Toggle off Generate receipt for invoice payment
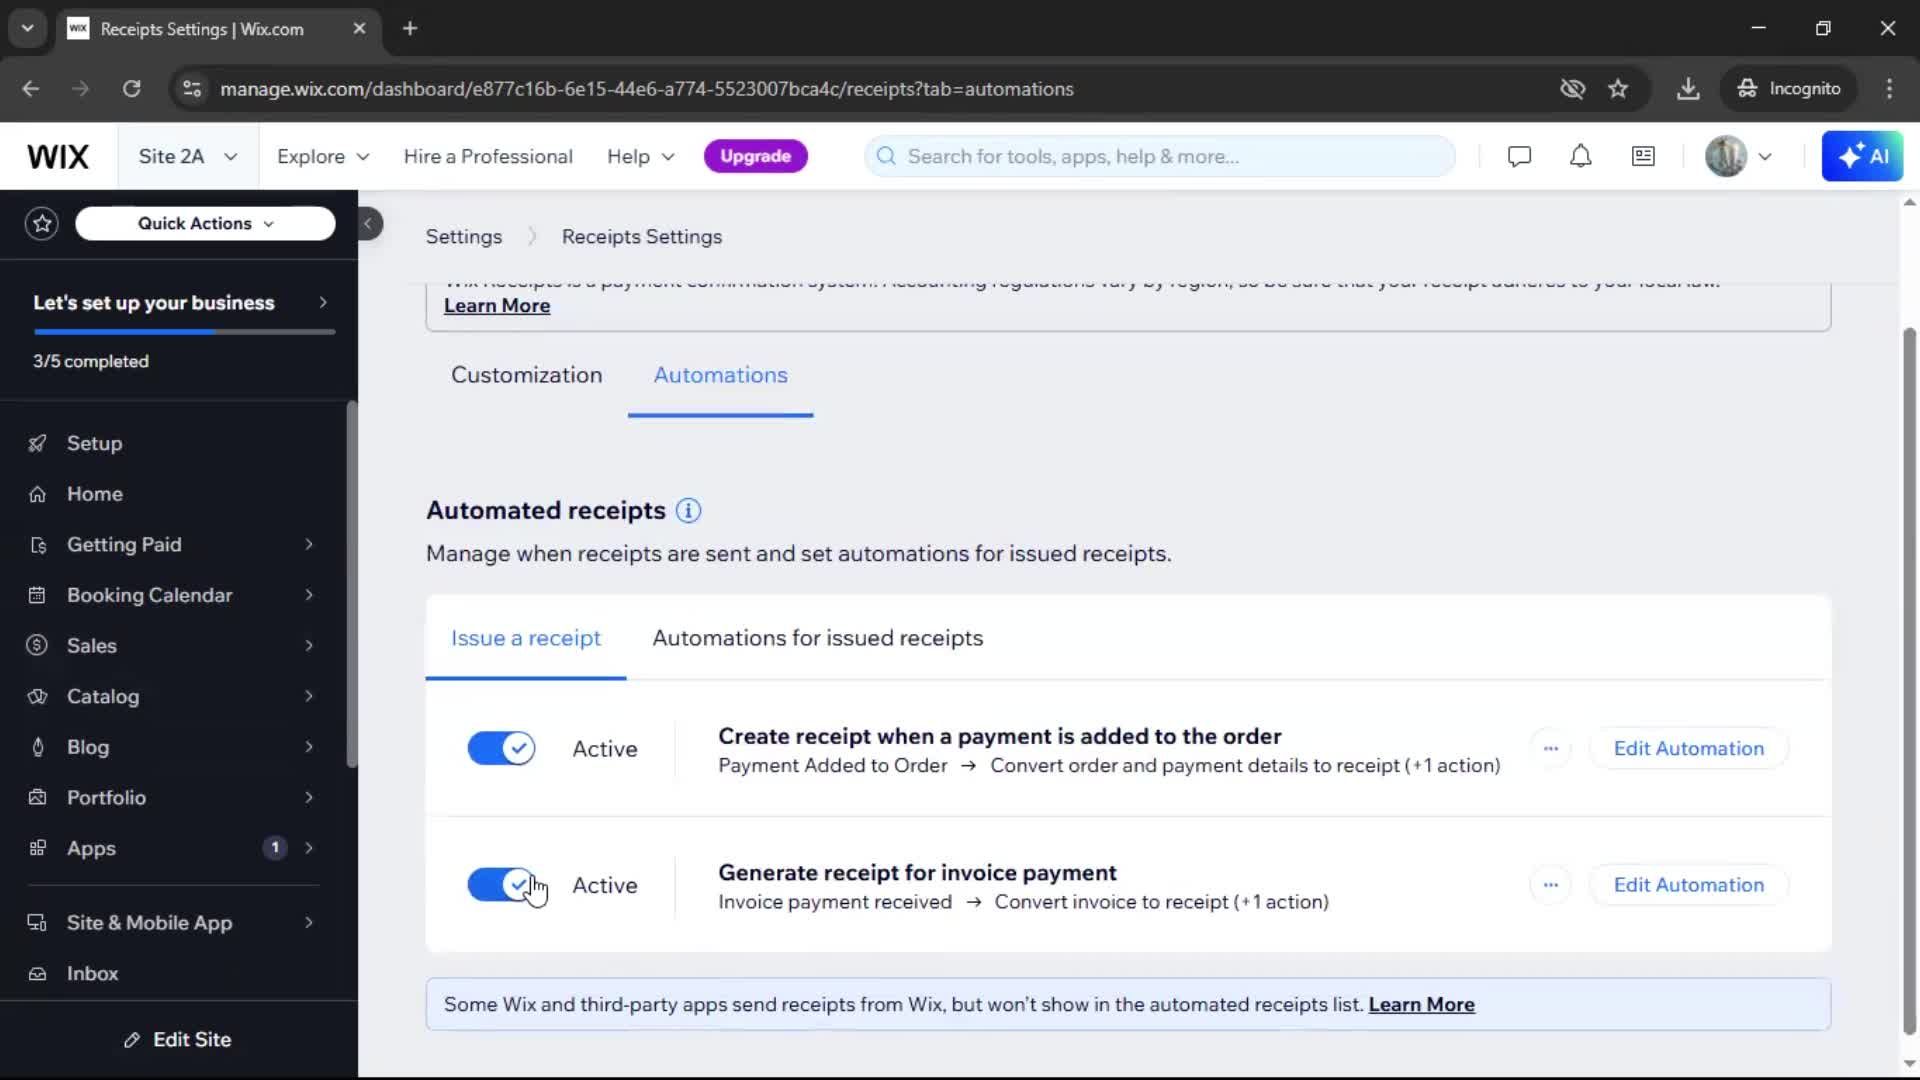Viewport: 1920px width, 1080px height. tap(501, 885)
